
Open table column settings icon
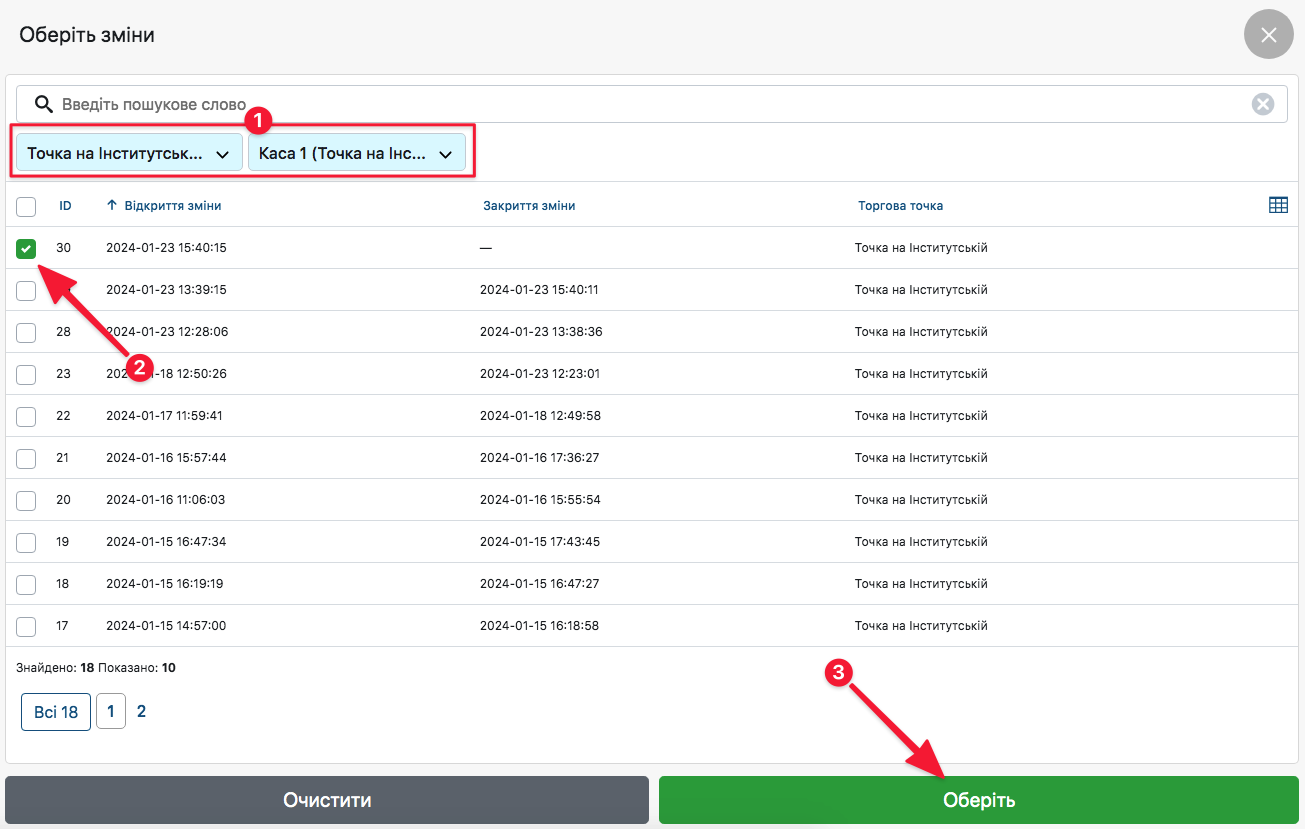[x=1277, y=205]
